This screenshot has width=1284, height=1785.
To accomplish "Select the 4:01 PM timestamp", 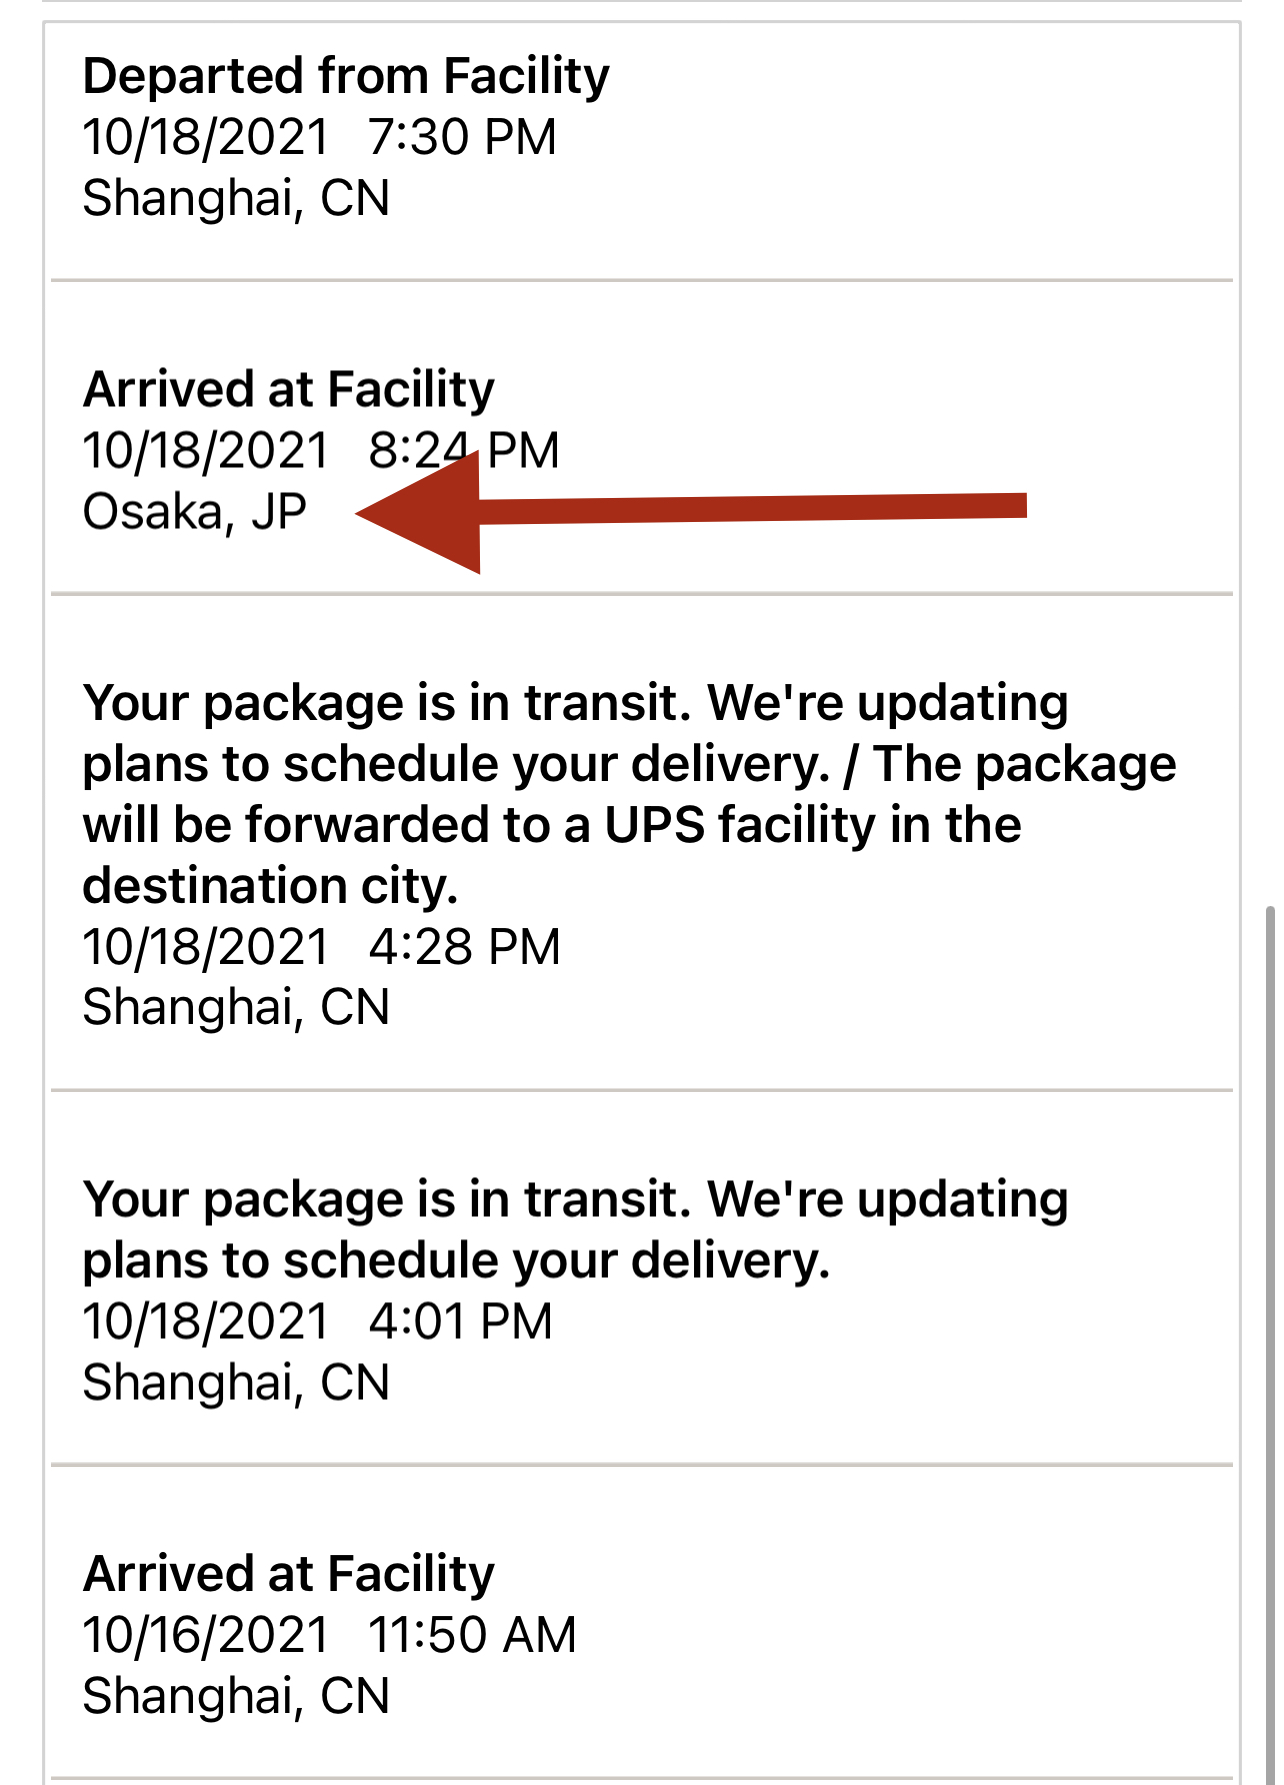I will (x=460, y=1321).
